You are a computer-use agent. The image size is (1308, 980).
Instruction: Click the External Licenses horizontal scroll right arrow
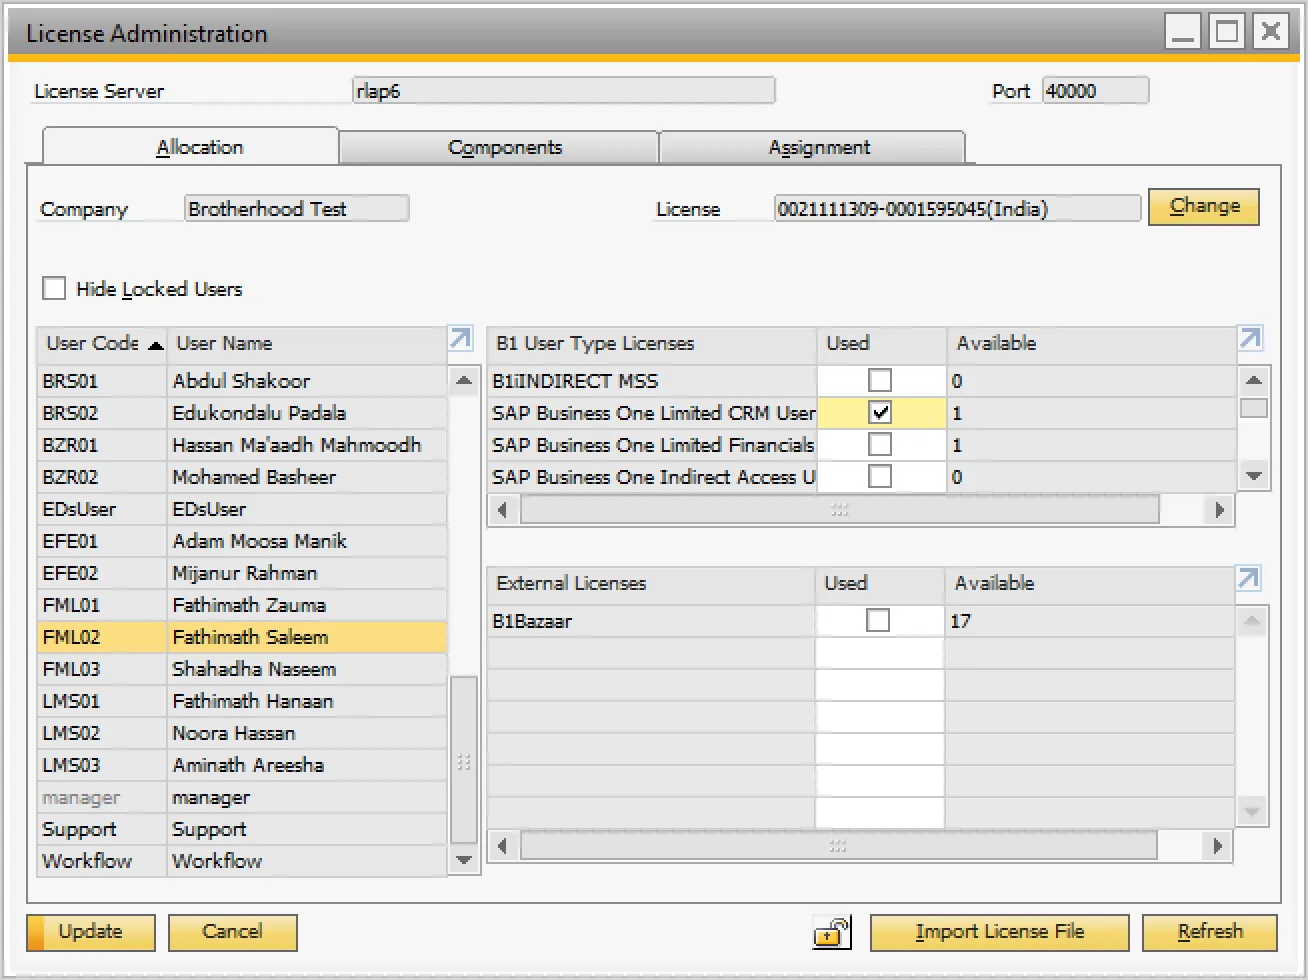(x=1217, y=846)
